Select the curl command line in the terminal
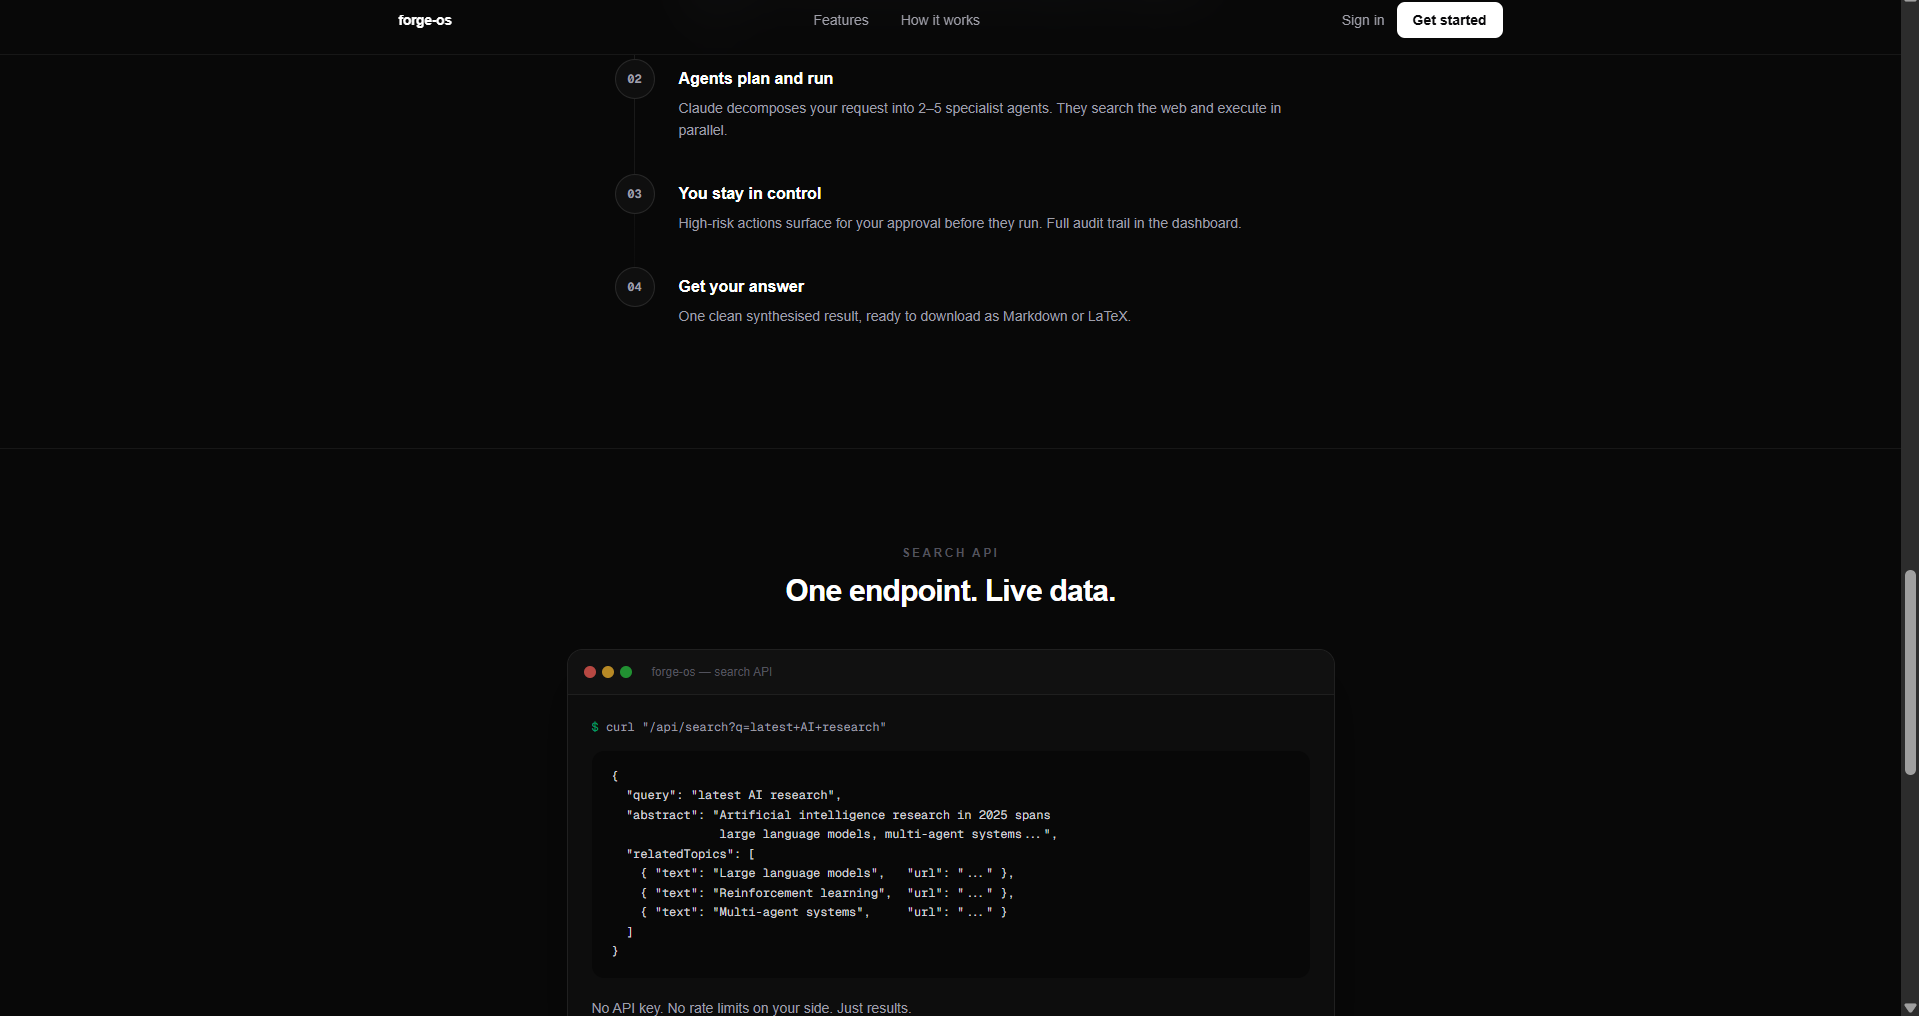 point(738,727)
